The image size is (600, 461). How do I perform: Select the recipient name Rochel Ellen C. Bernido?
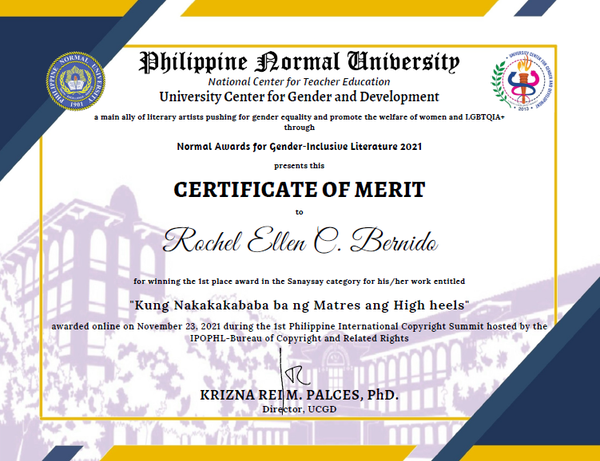[299, 240]
